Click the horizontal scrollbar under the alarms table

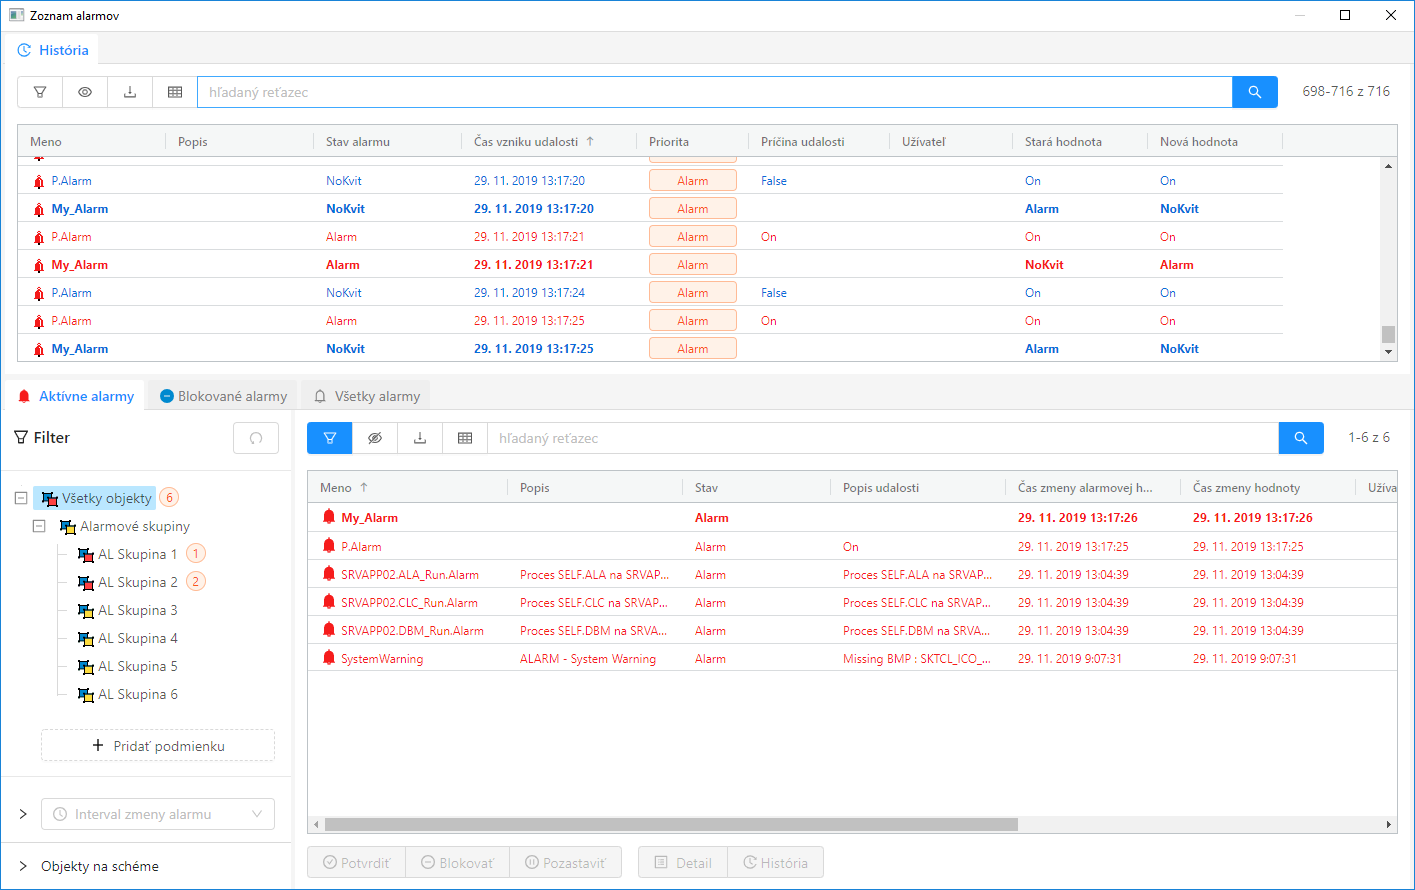tap(670, 825)
